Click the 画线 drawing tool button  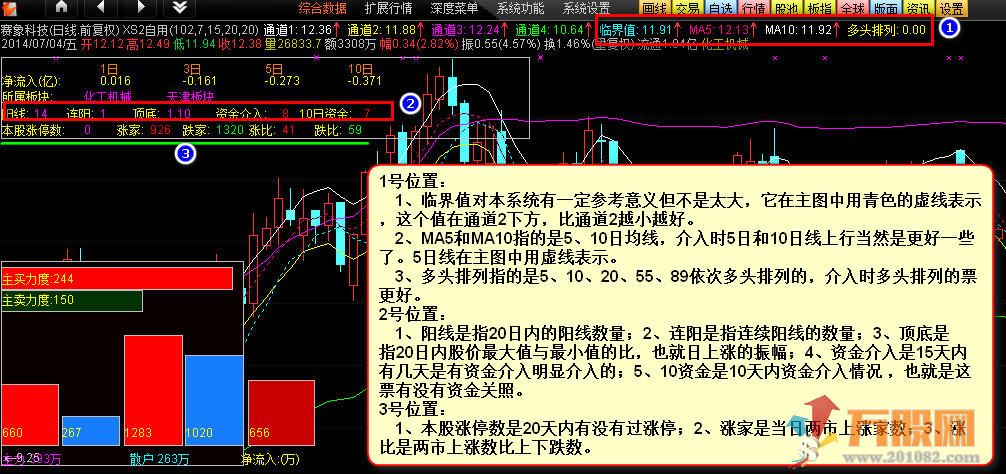point(654,8)
